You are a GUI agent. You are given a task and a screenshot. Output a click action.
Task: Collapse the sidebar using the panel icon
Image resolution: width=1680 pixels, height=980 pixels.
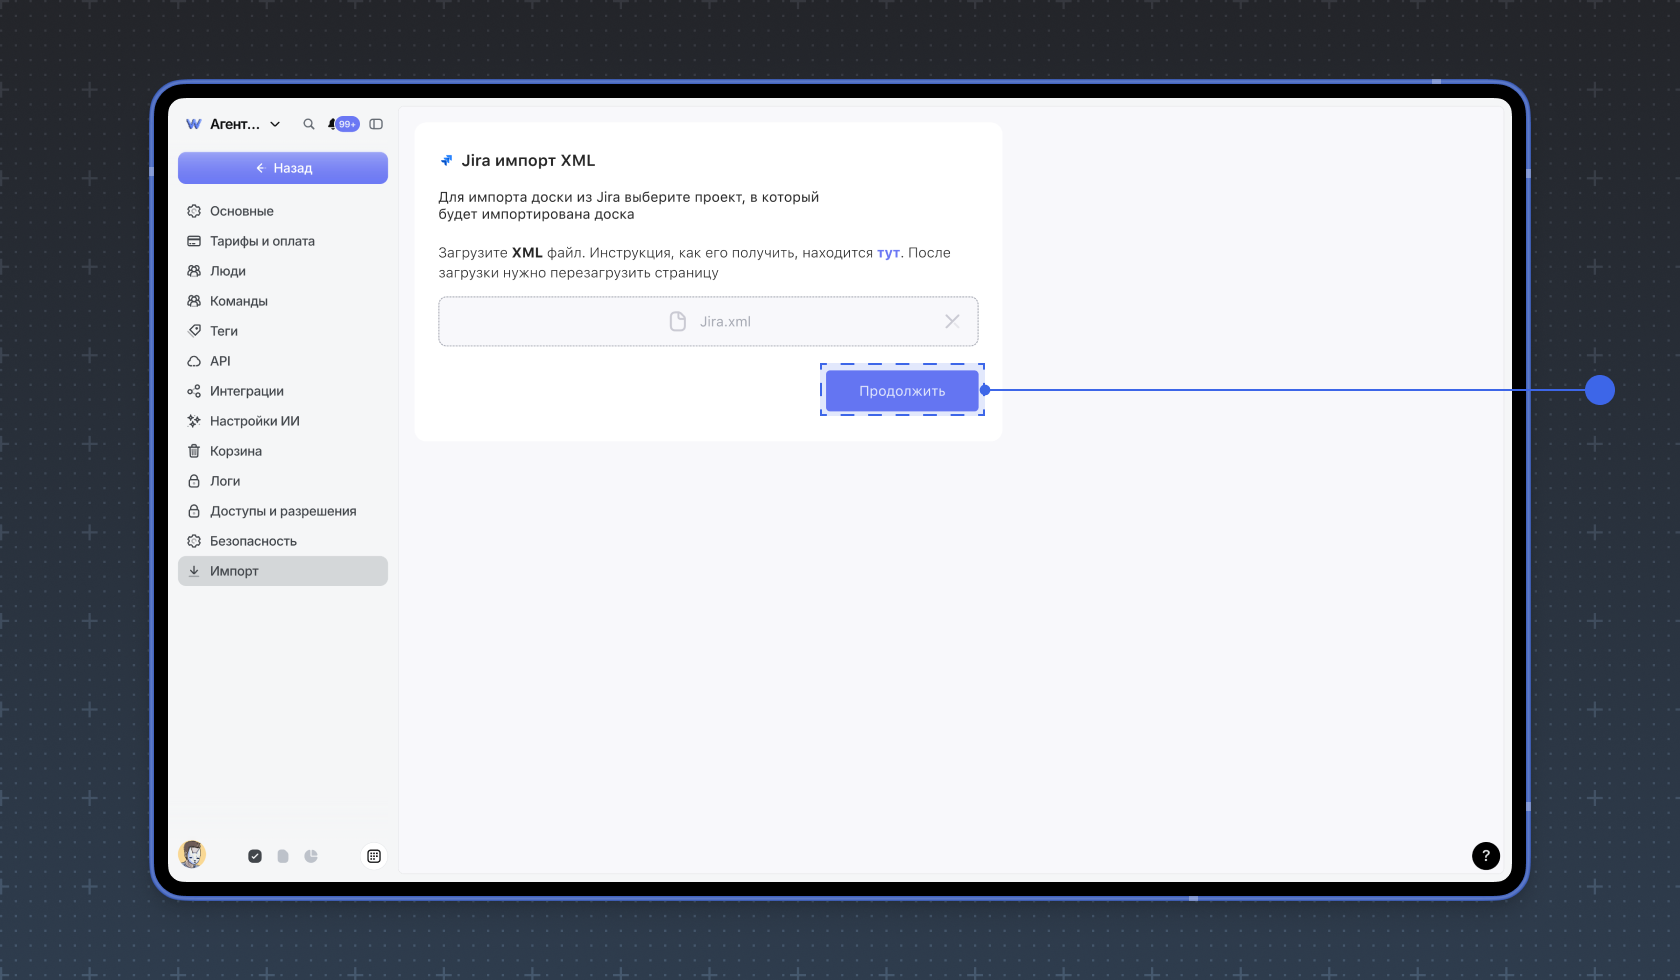coord(376,124)
